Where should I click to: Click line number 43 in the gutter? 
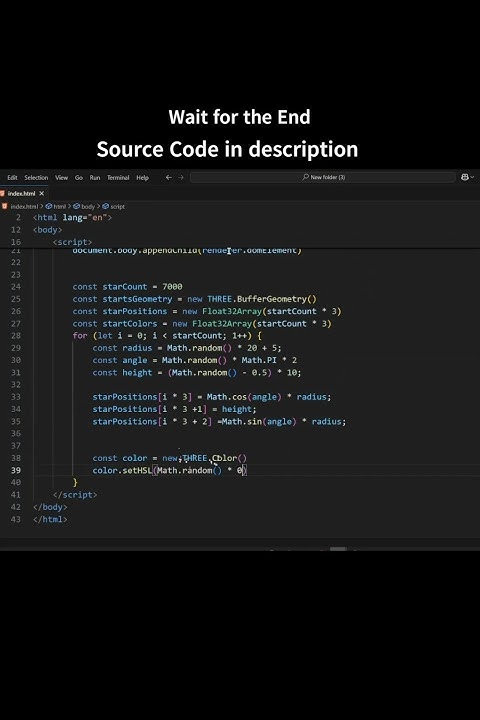pyautogui.click(x=16, y=520)
